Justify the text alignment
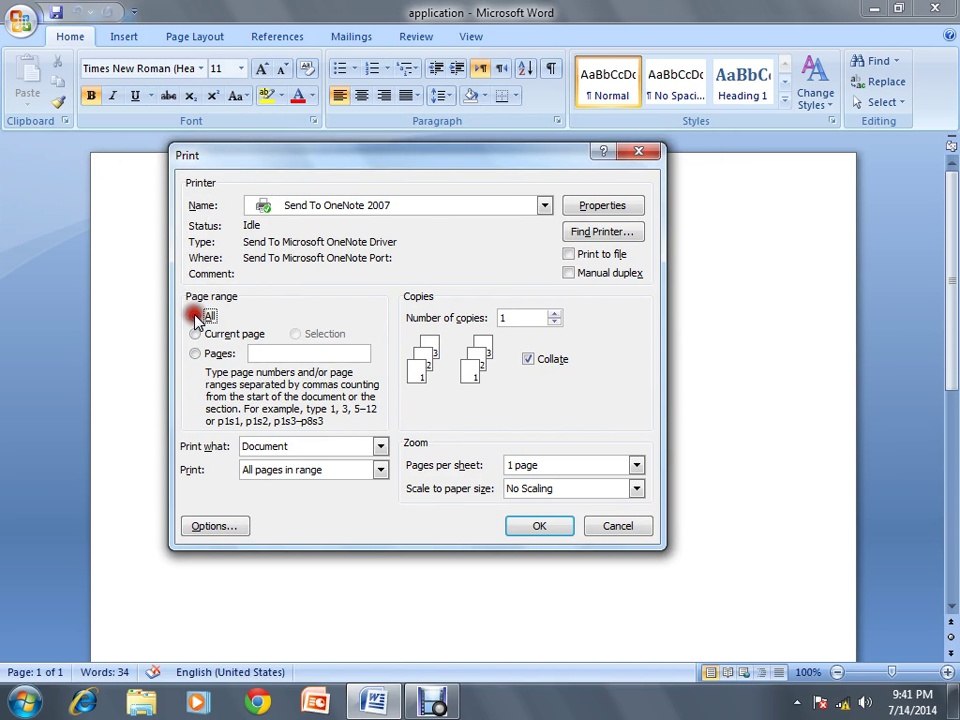Screen dimensions: 960x720 pos(405,96)
